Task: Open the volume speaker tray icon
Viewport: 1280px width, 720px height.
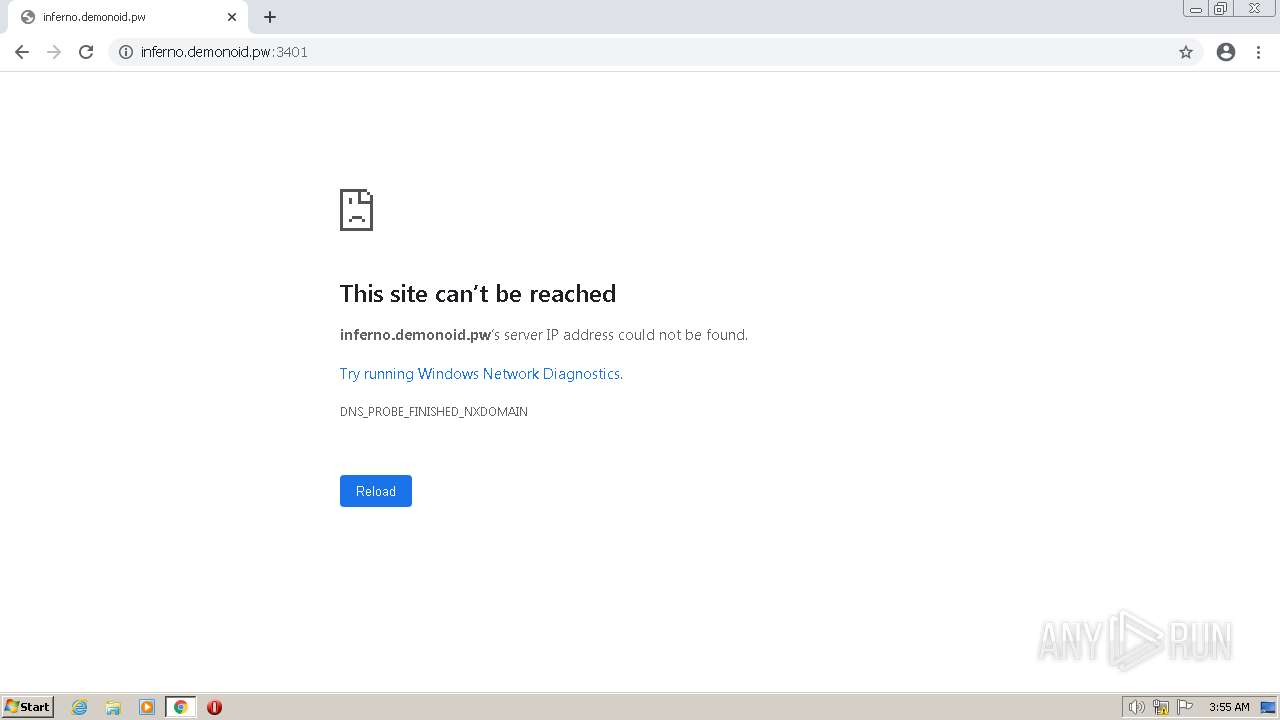Action: point(1136,707)
